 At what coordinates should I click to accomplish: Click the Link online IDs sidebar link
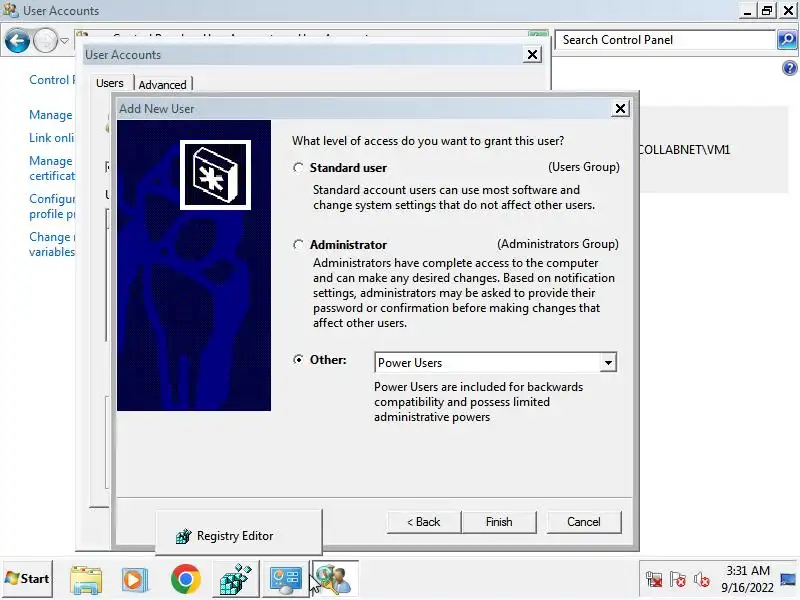coord(52,138)
